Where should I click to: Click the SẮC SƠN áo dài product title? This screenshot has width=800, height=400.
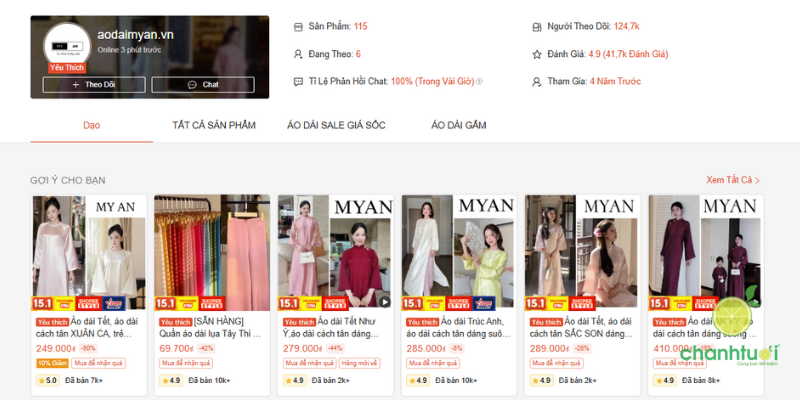point(583,327)
